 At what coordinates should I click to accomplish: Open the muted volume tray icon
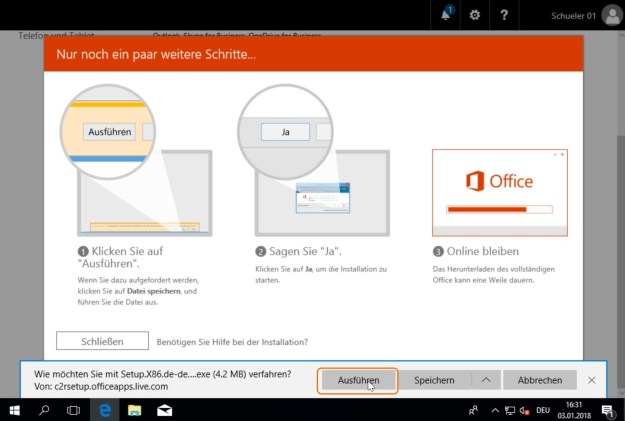[524, 410]
